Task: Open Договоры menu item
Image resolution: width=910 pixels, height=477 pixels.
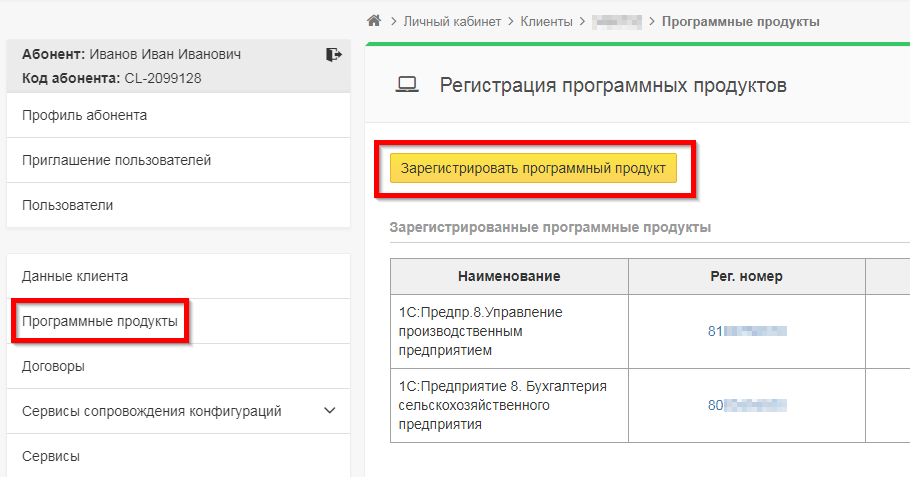Action: tap(178, 366)
